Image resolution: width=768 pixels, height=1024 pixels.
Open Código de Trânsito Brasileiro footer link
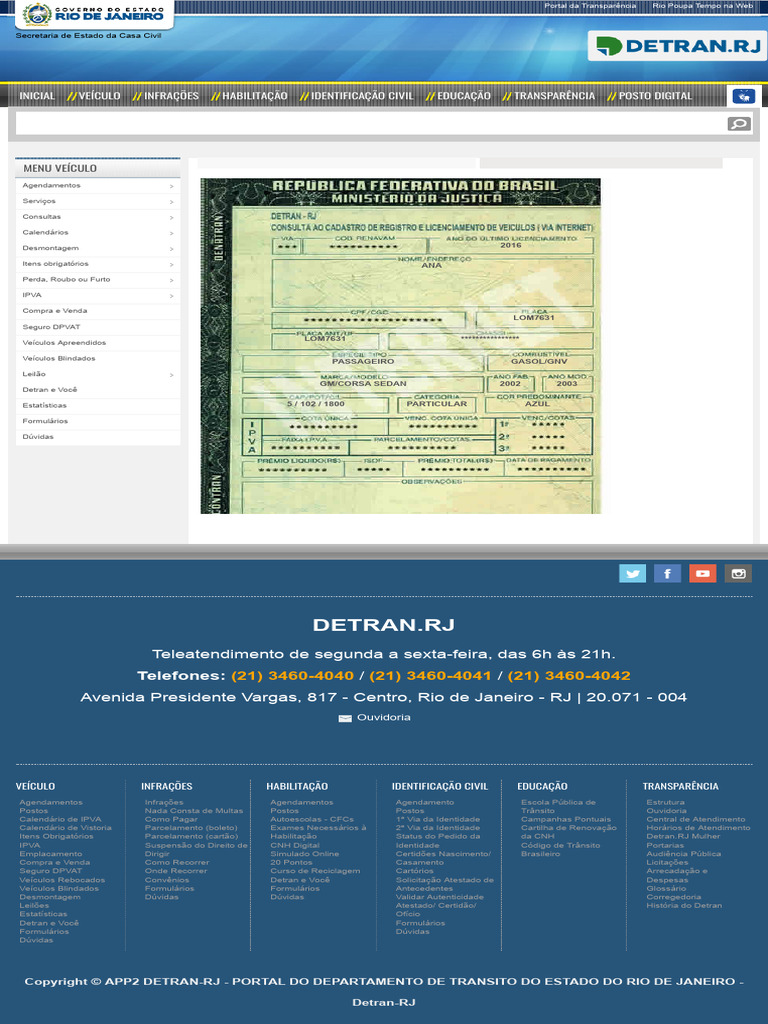[560, 849]
